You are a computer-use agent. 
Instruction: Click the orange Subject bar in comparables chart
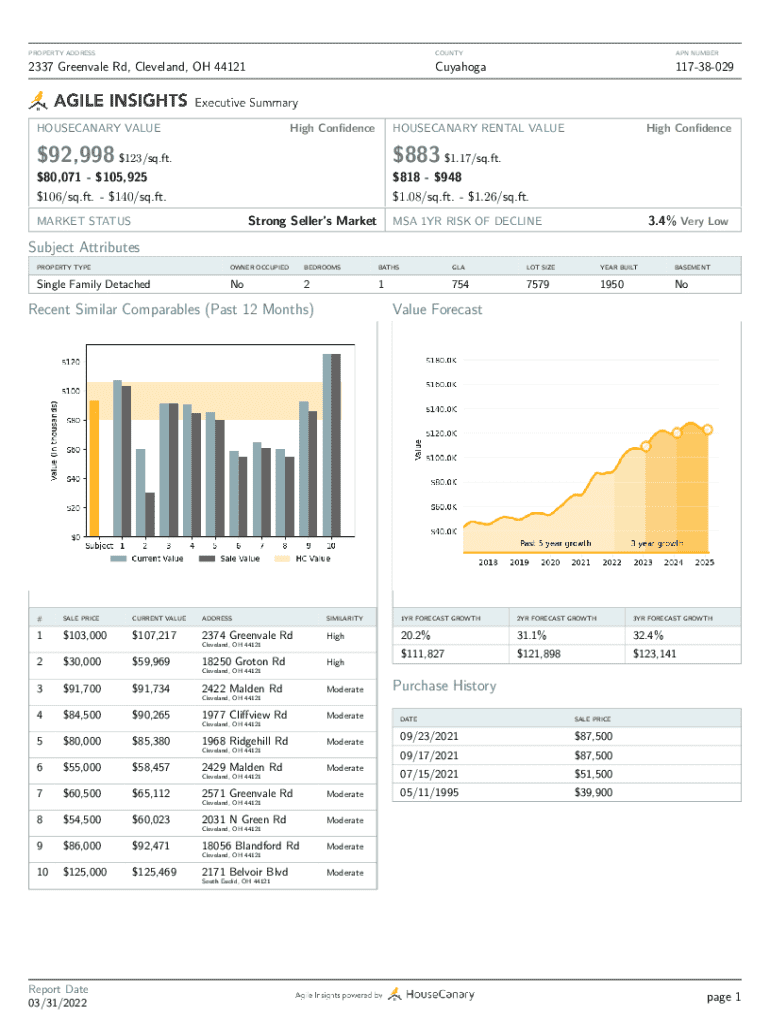[94, 468]
